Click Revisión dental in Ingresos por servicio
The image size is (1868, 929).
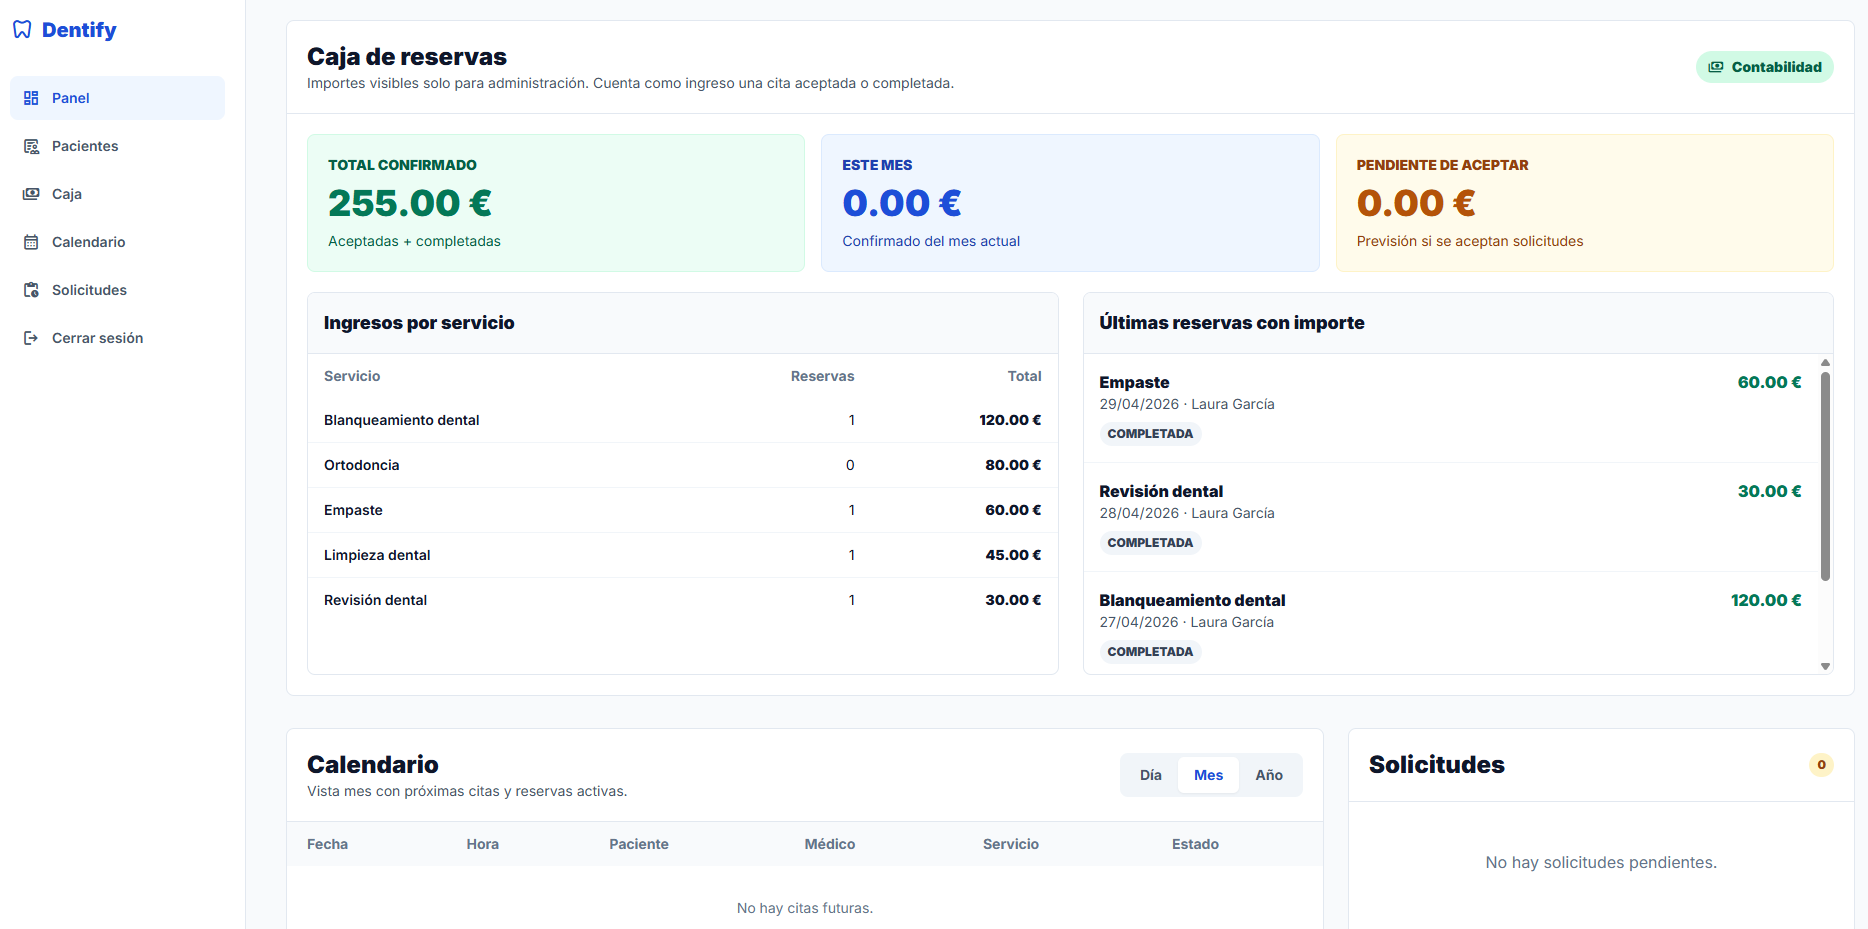click(x=682, y=600)
